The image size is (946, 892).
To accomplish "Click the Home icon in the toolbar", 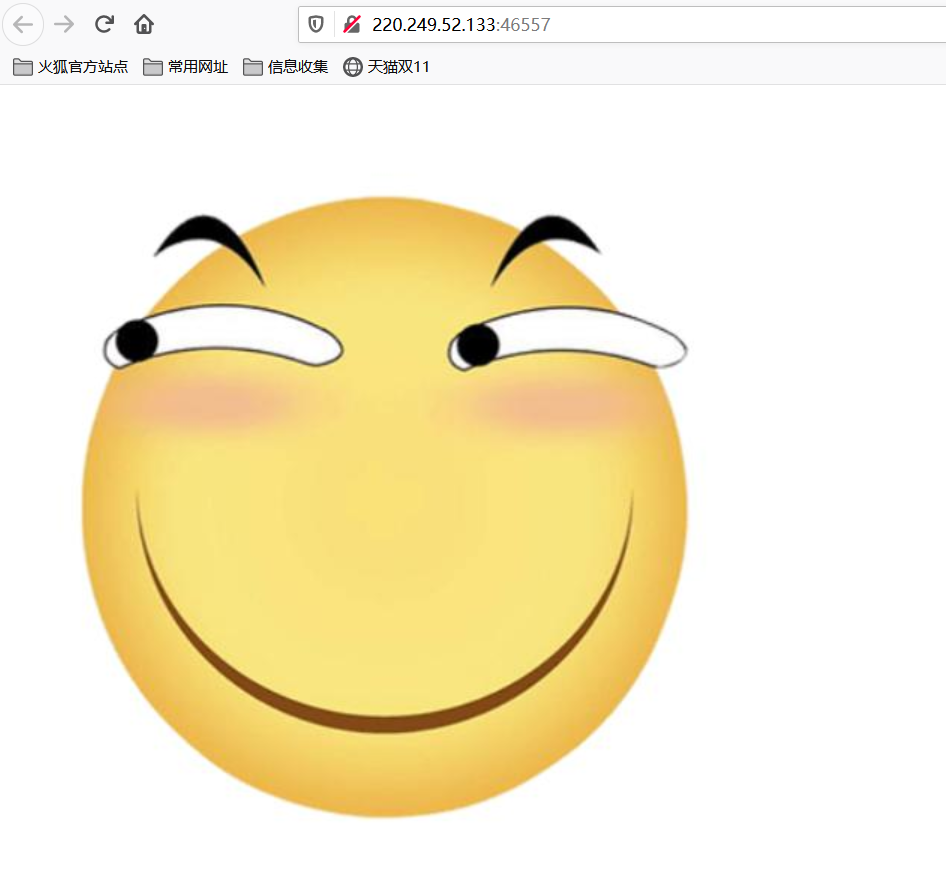I will (143, 24).
